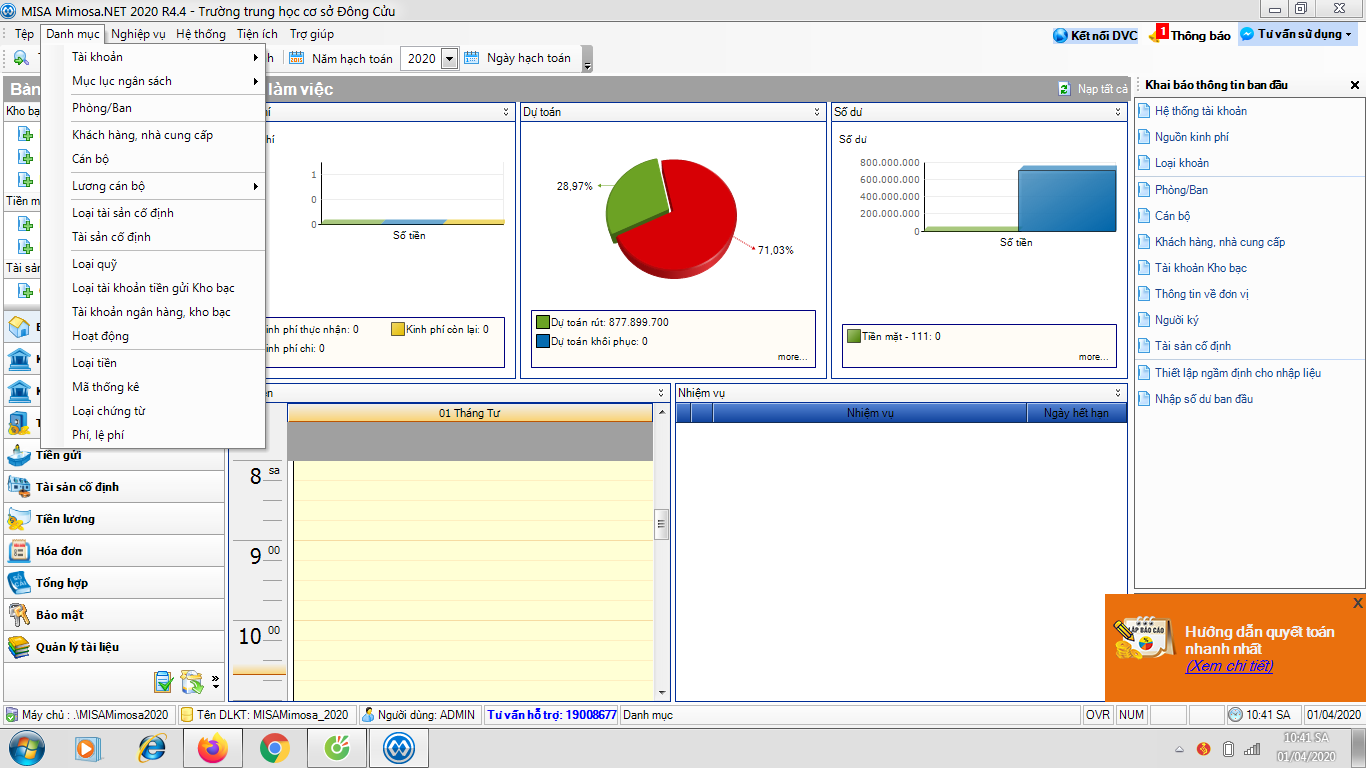Click more... link in Số dư panel

[x=1093, y=357]
